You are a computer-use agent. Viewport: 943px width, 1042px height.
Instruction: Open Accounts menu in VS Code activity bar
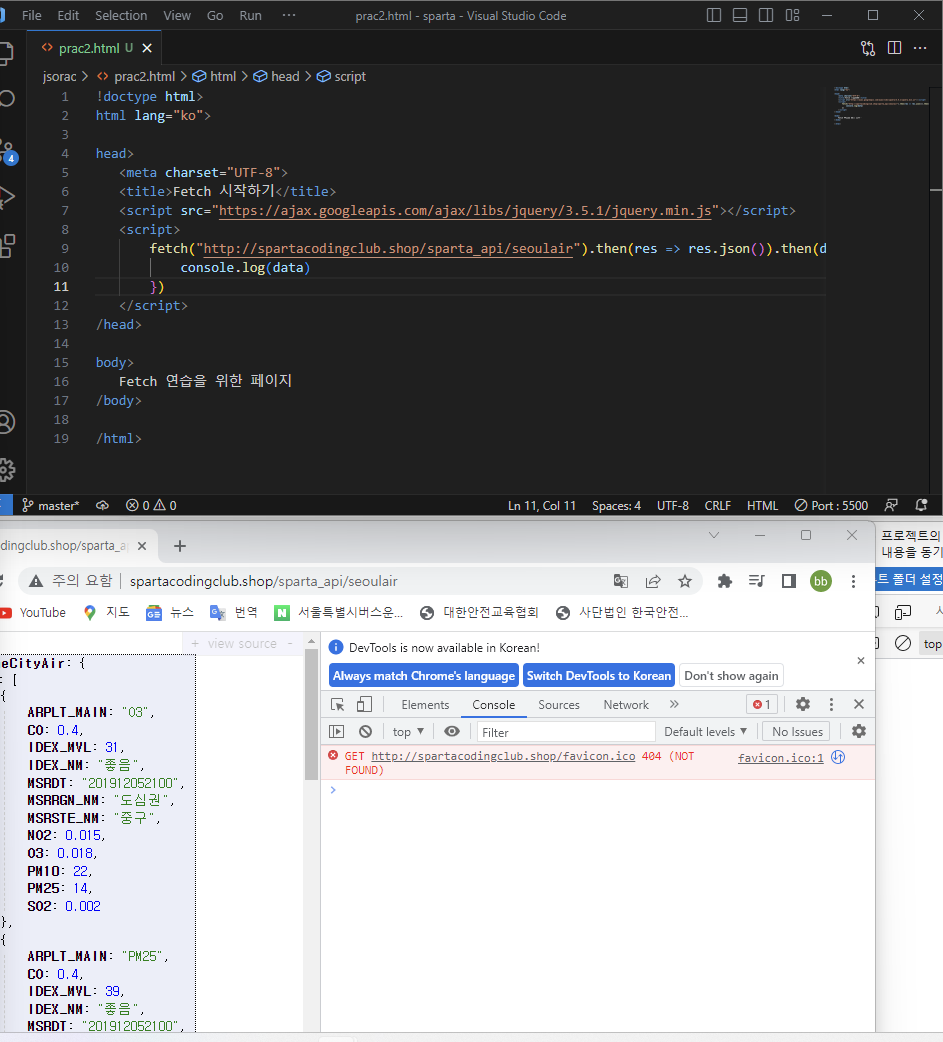7,422
